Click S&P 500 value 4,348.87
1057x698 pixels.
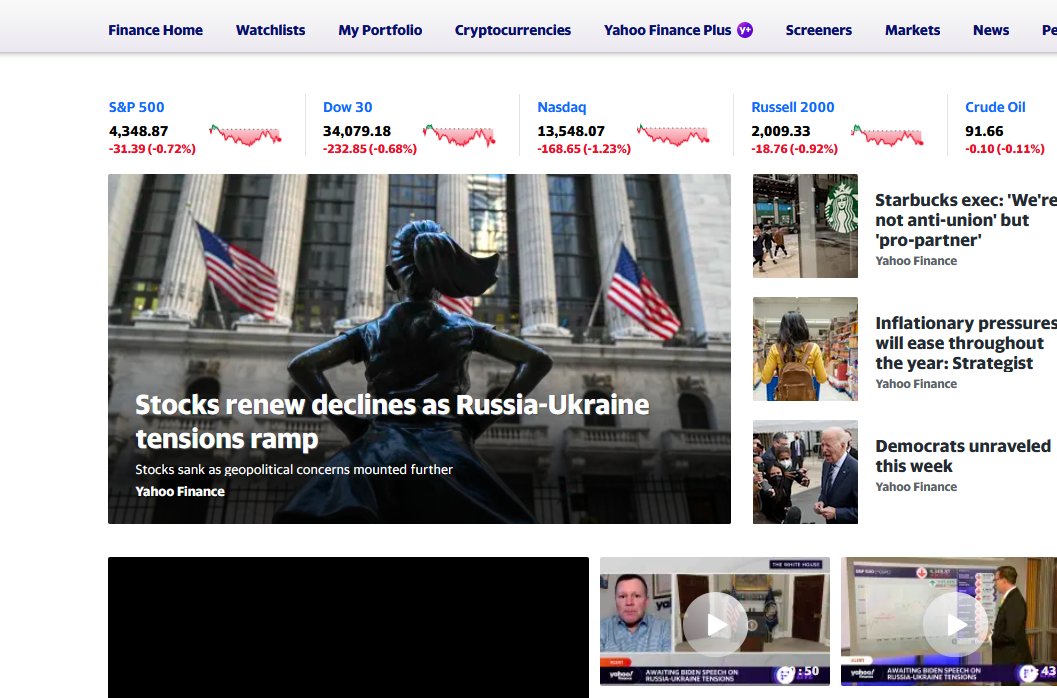[138, 131]
